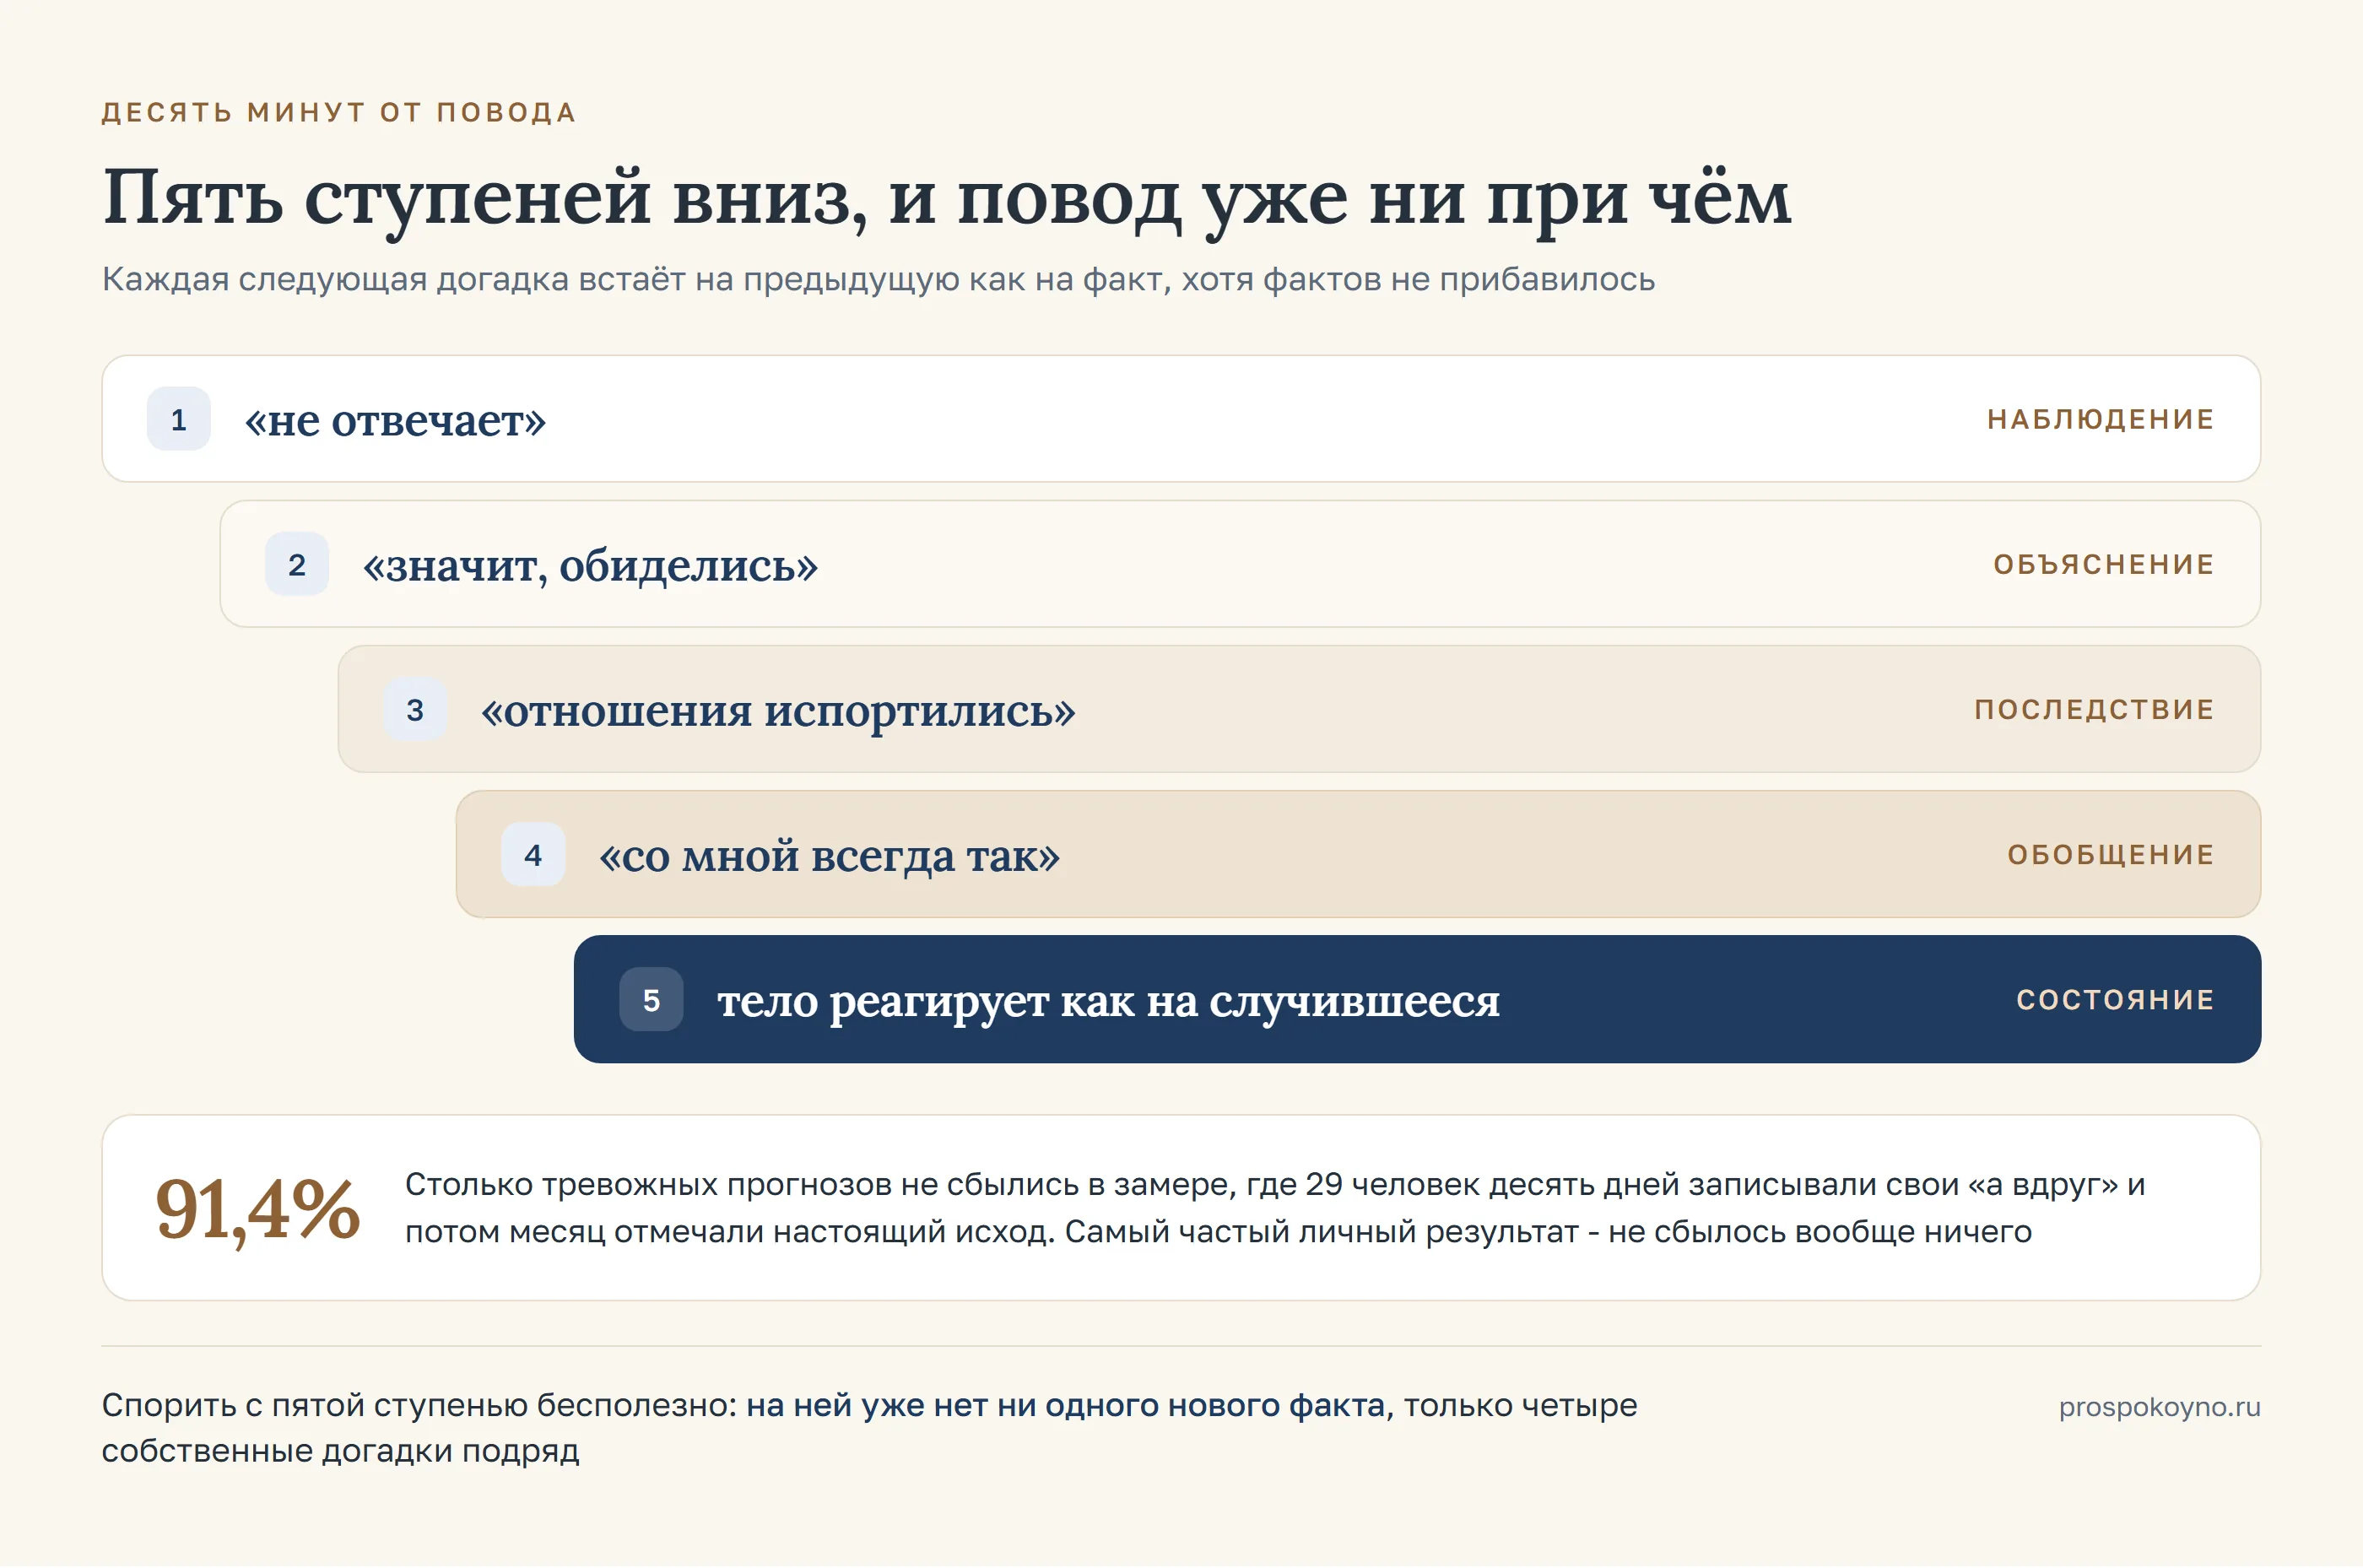Click the step number 3 badge

(x=414, y=709)
